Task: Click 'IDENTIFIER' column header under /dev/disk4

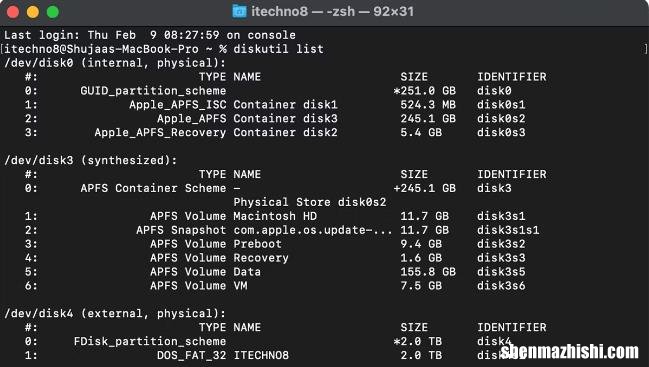Action: point(512,327)
